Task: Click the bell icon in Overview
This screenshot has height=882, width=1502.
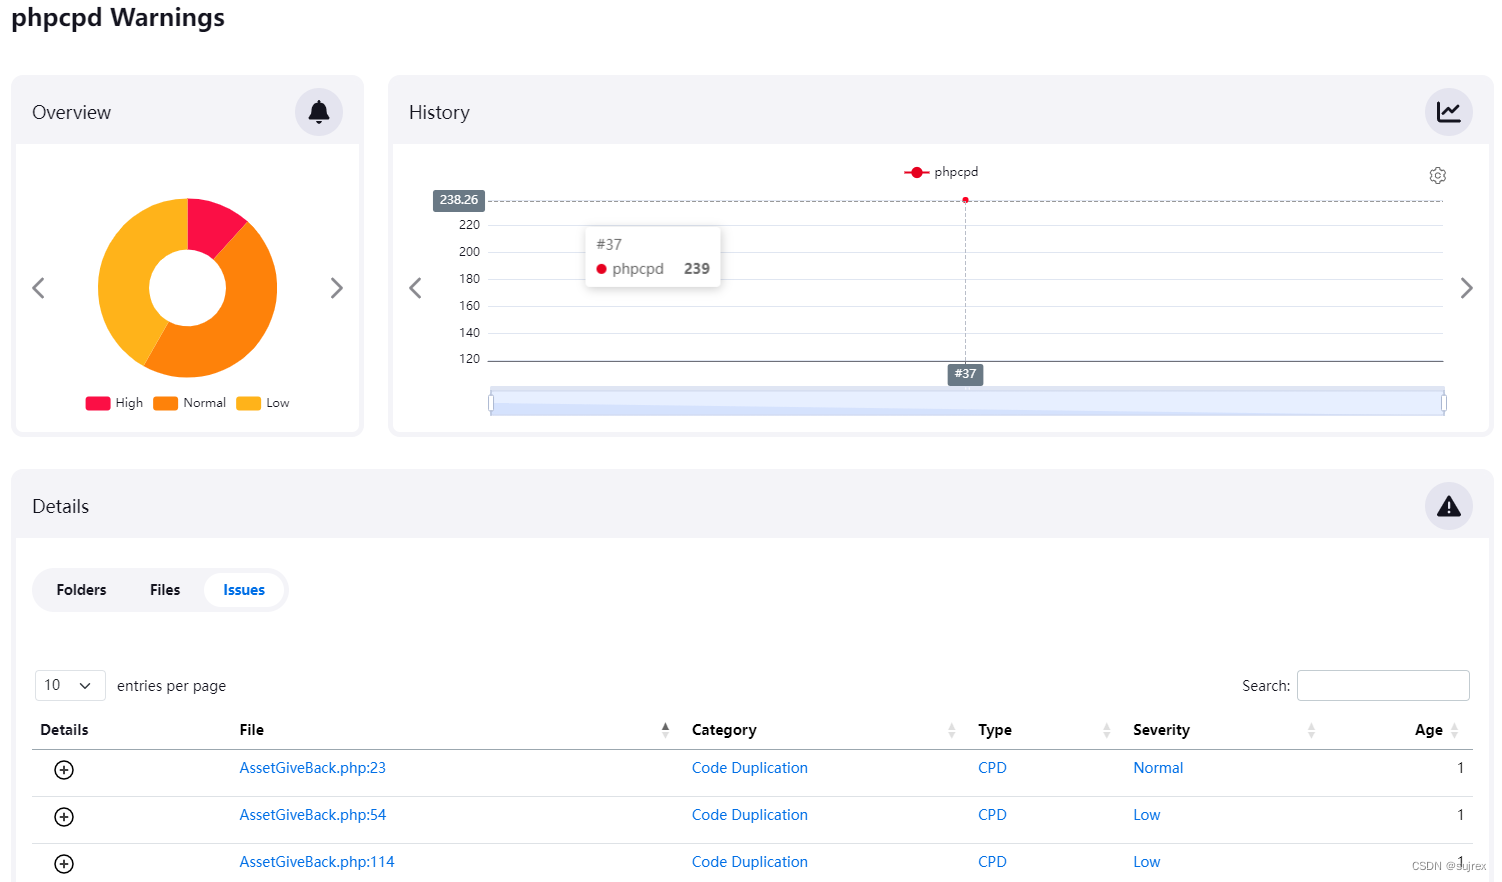Action: (319, 112)
